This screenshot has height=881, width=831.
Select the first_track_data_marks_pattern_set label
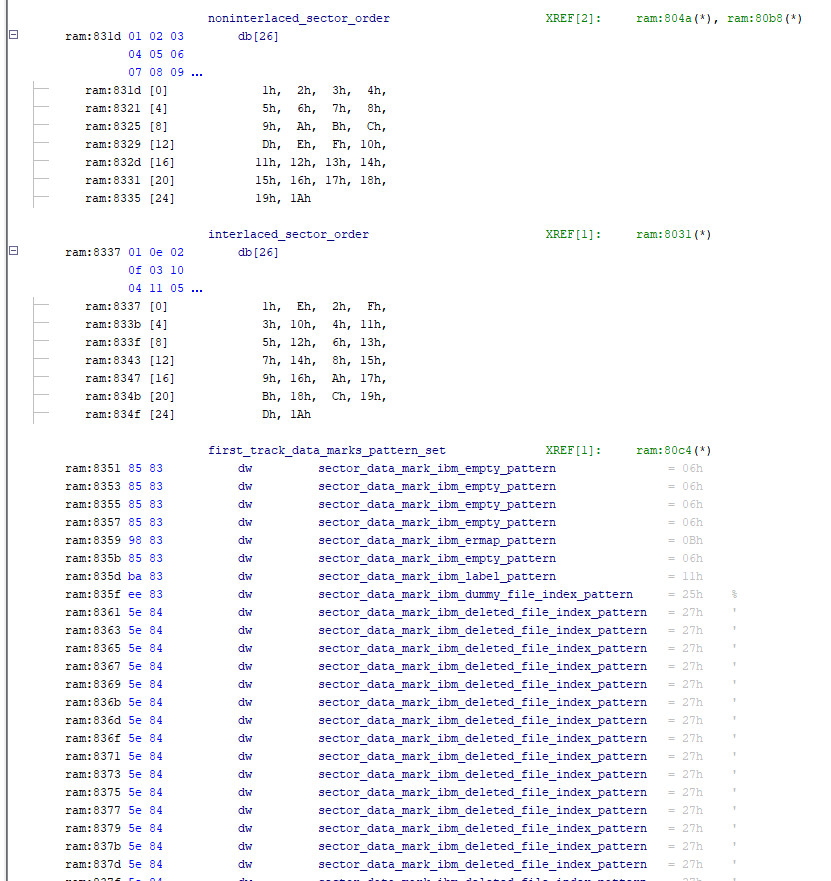point(326,451)
